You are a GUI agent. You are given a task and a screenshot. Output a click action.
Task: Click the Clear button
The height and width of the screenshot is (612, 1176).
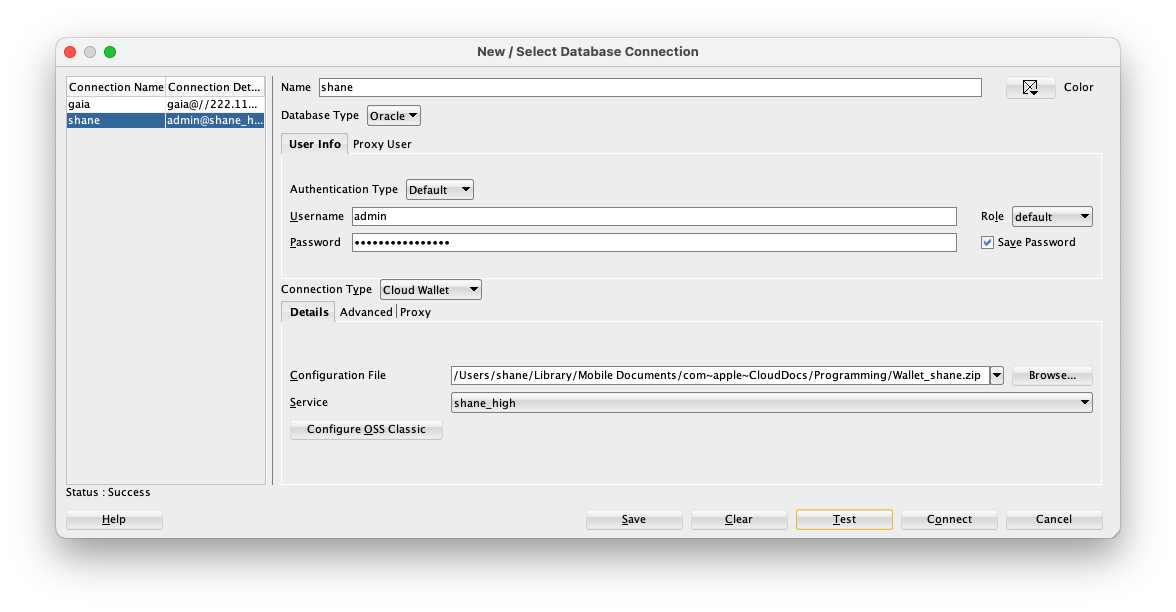point(739,519)
